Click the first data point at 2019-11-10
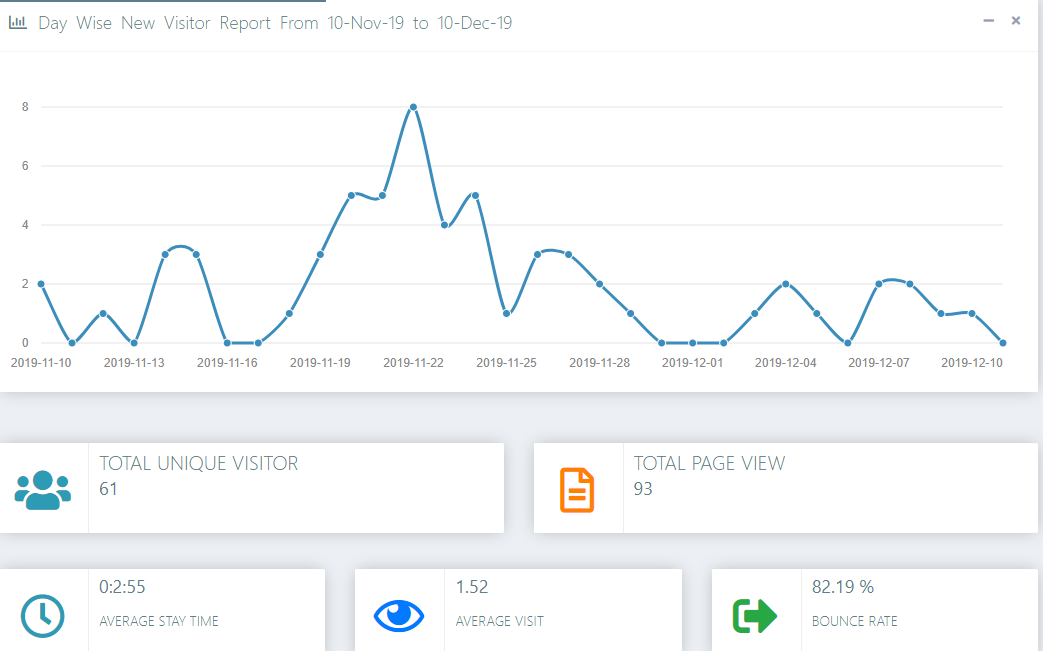The height and width of the screenshot is (651, 1043). [x=41, y=284]
